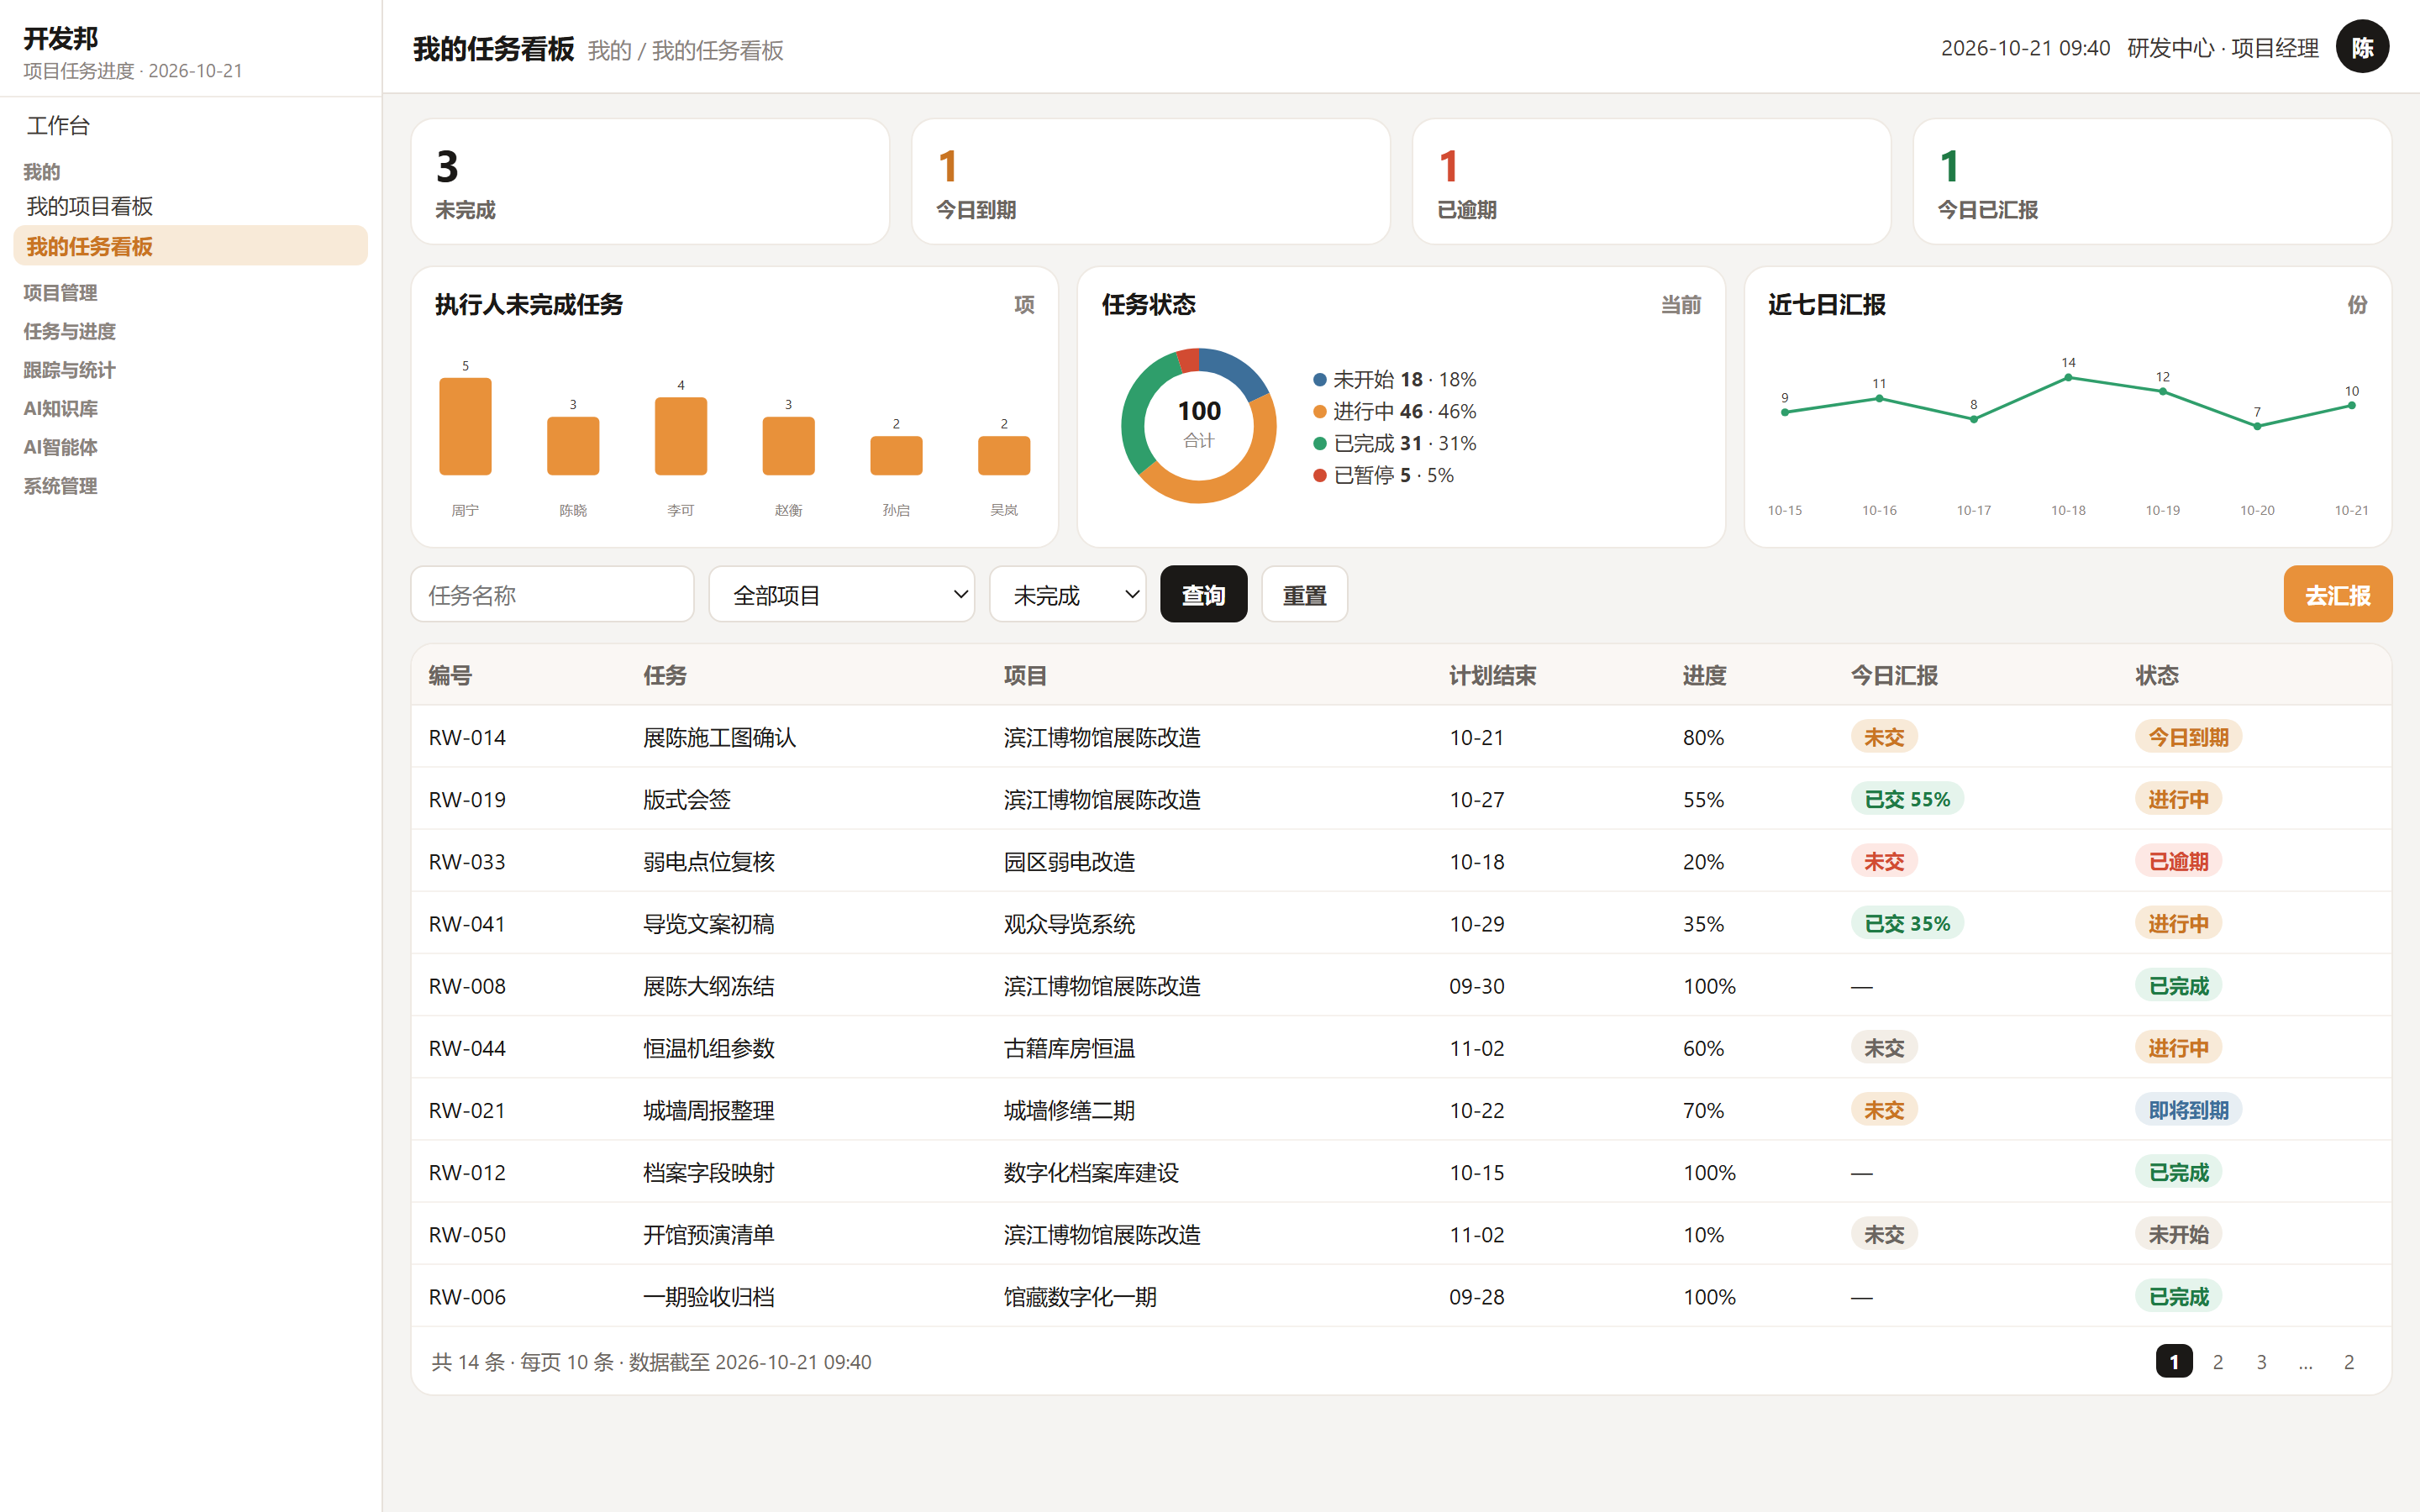The image size is (2420, 1512).
Task: Click the 今日到期 summary card
Action: coord(1151,181)
